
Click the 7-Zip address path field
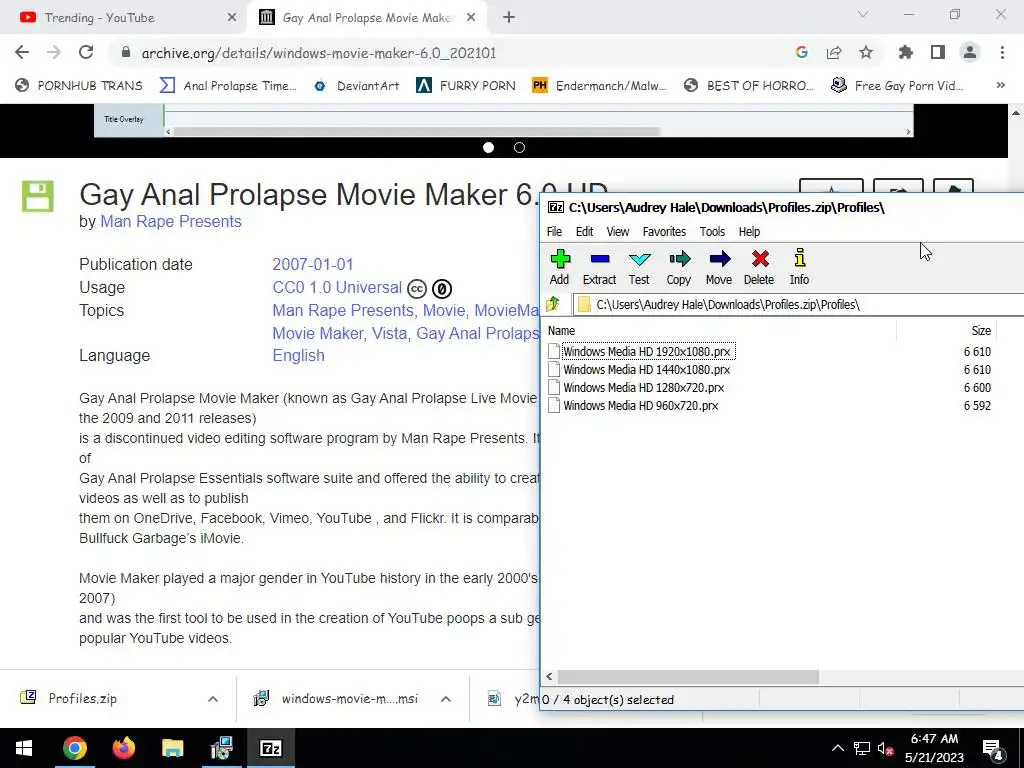tap(800, 304)
